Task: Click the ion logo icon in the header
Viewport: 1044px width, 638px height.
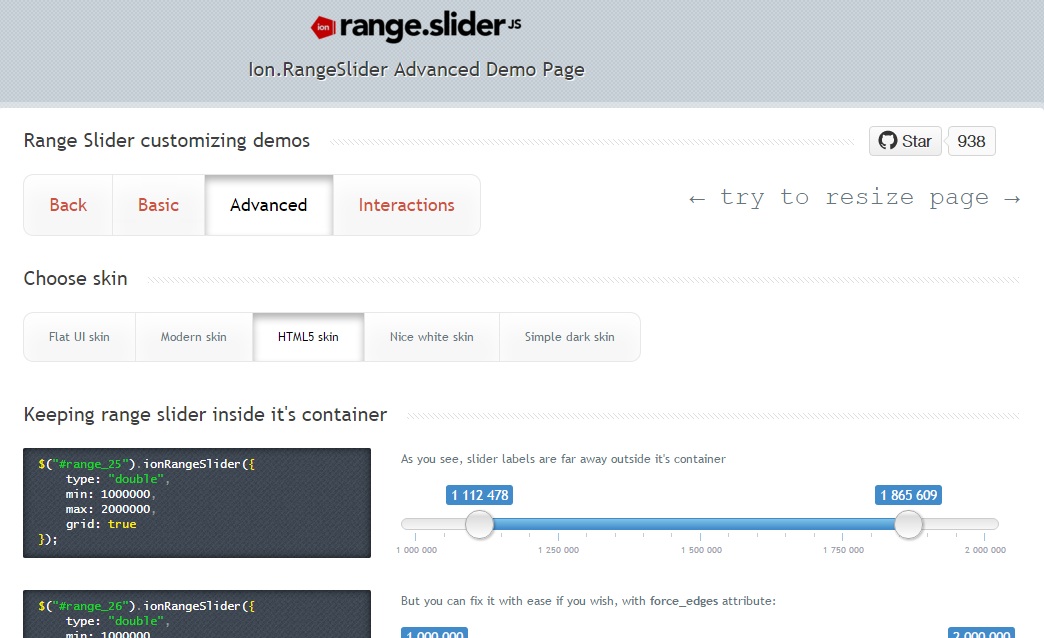Action: 322,27
